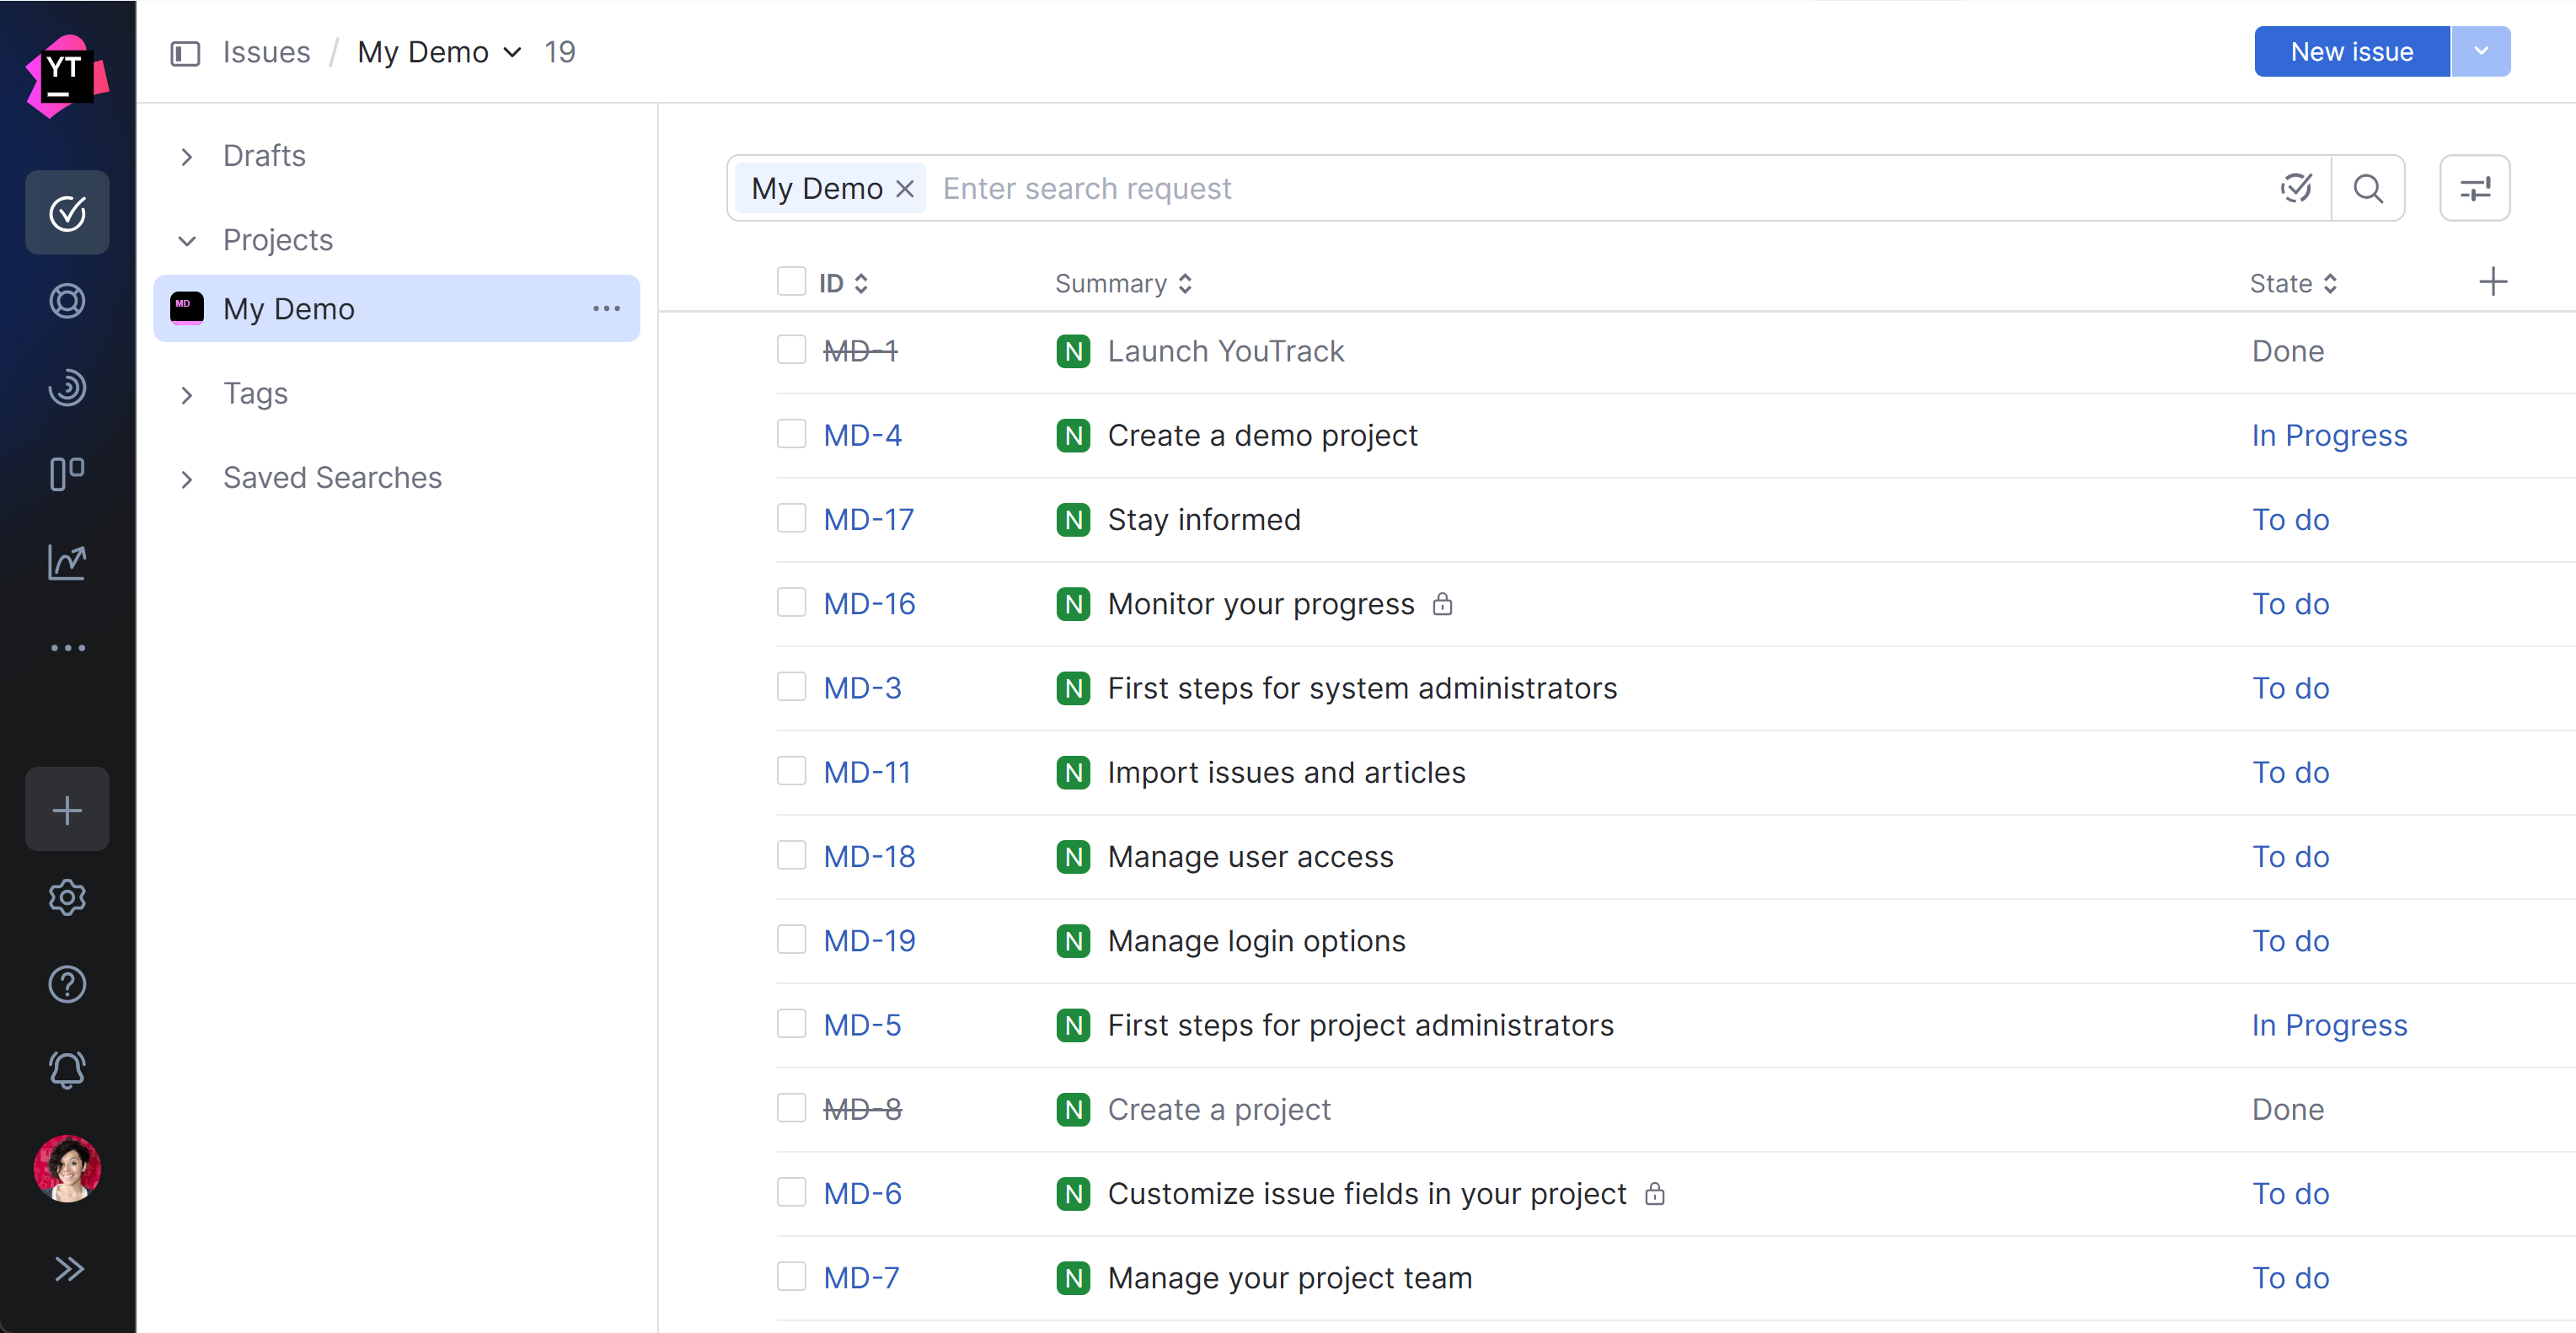
Task: Open the Agile Boards icon in sidebar
Action: pyautogui.click(x=67, y=474)
